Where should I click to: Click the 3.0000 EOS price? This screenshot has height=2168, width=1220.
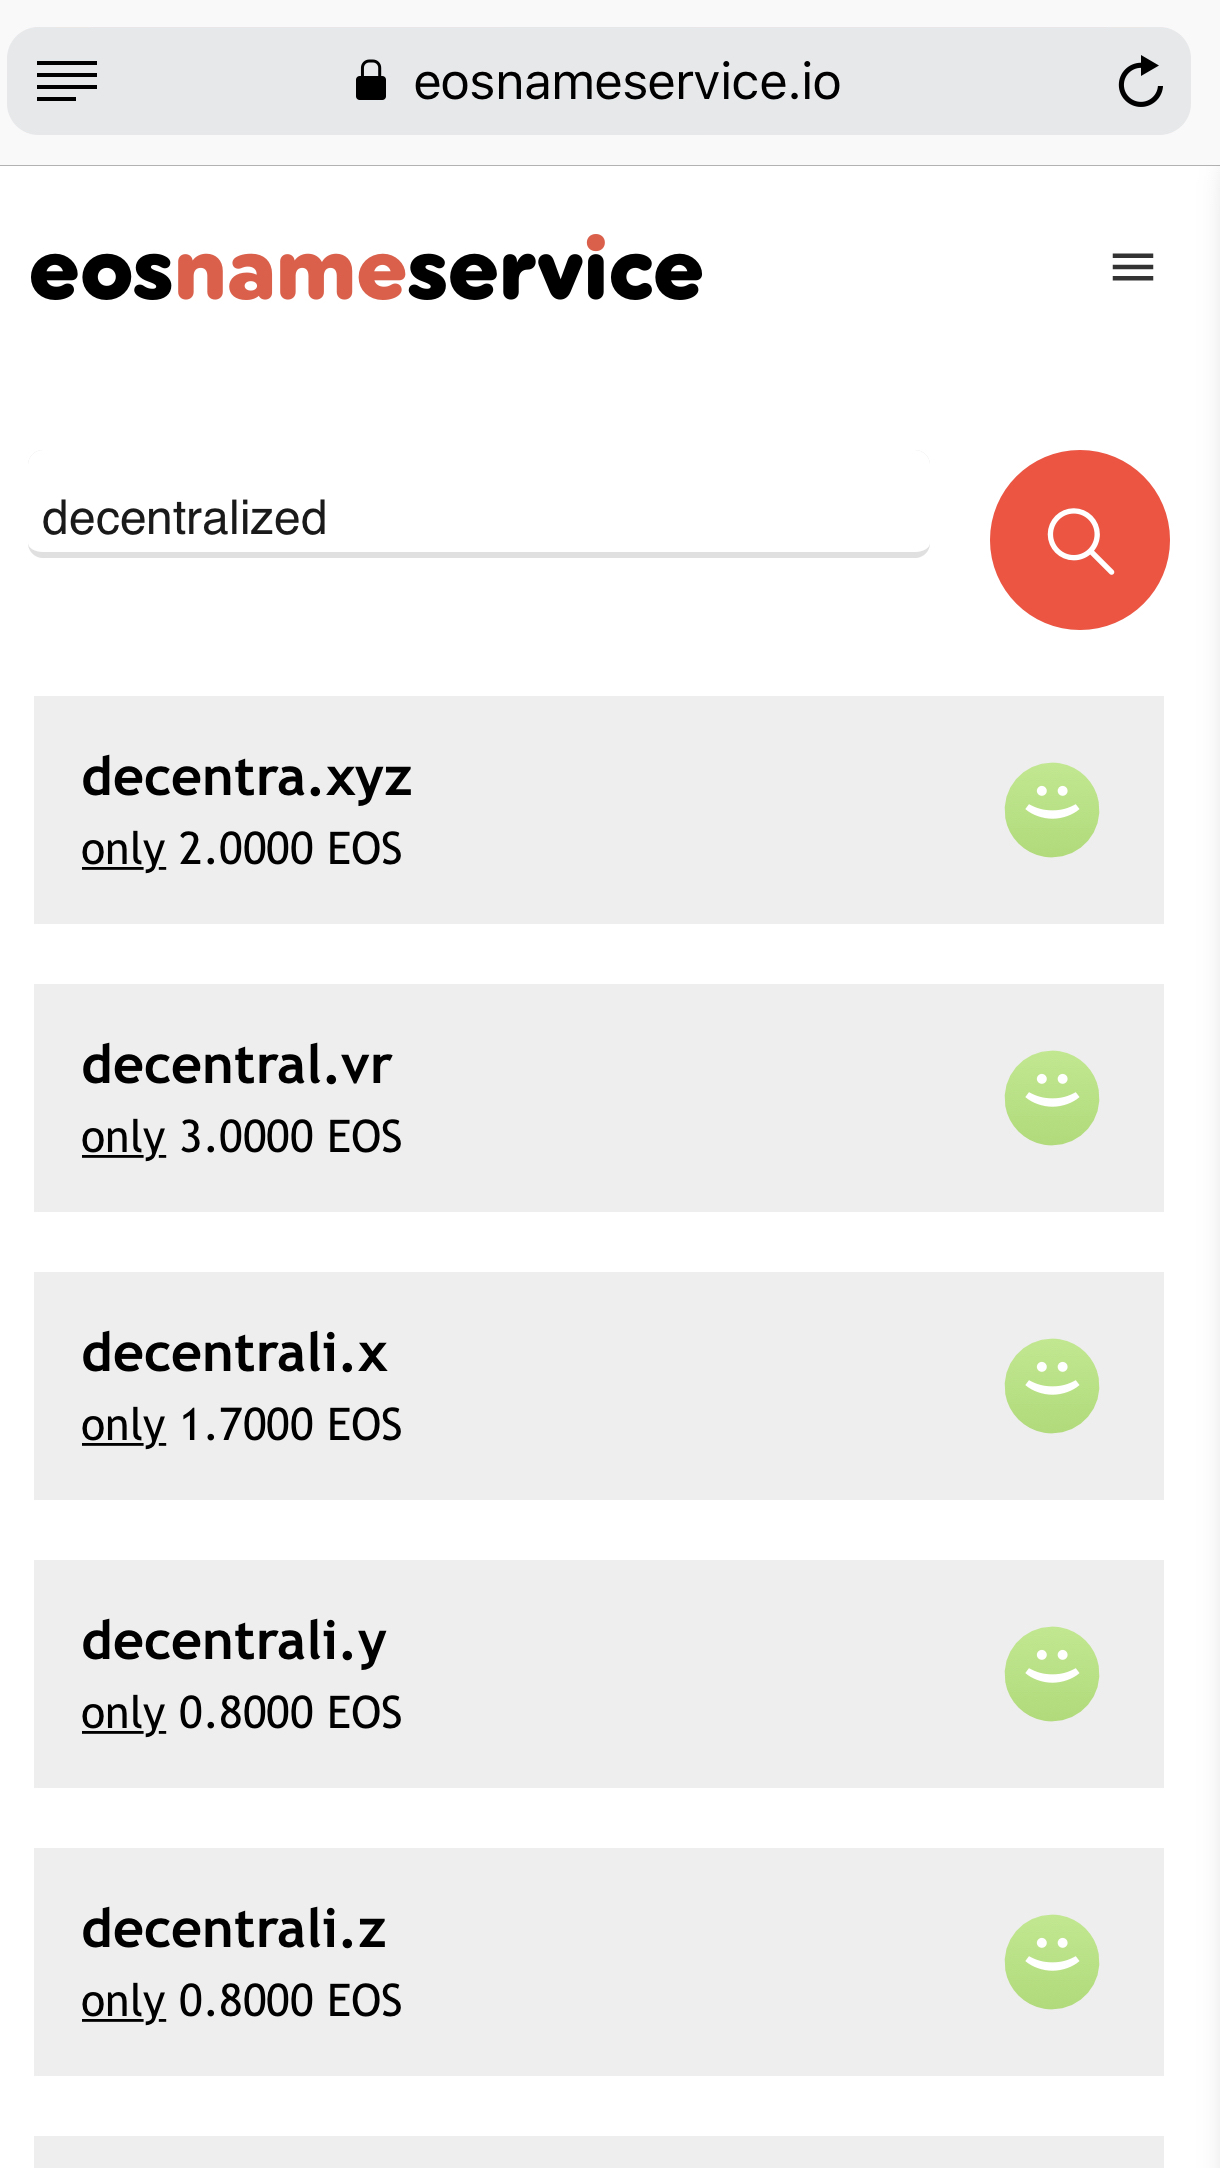coord(290,1138)
